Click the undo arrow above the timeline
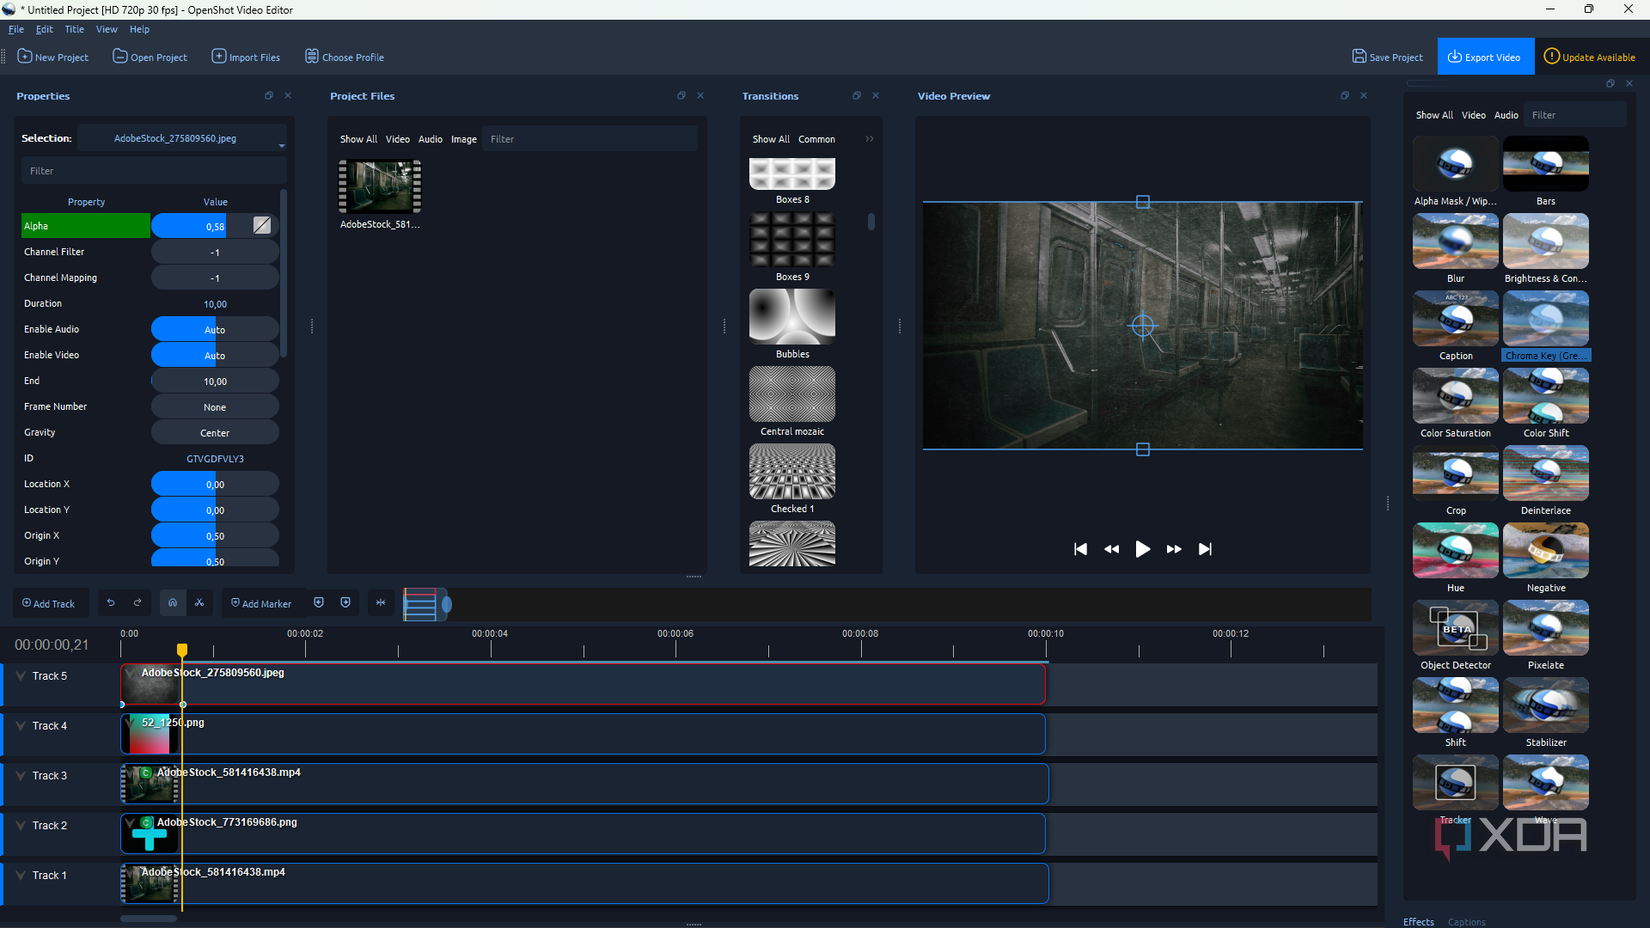This screenshot has width=1650, height=928. pyautogui.click(x=110, y=602)
